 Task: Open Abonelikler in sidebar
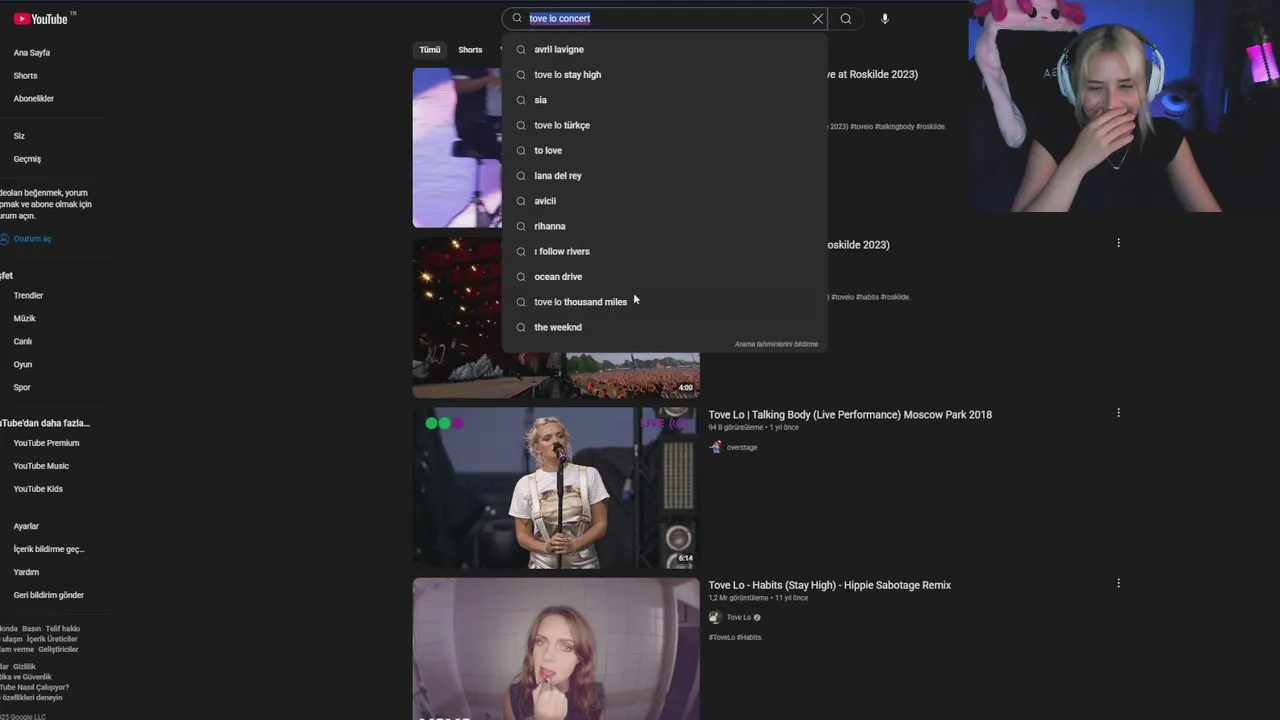click(34, 99)
